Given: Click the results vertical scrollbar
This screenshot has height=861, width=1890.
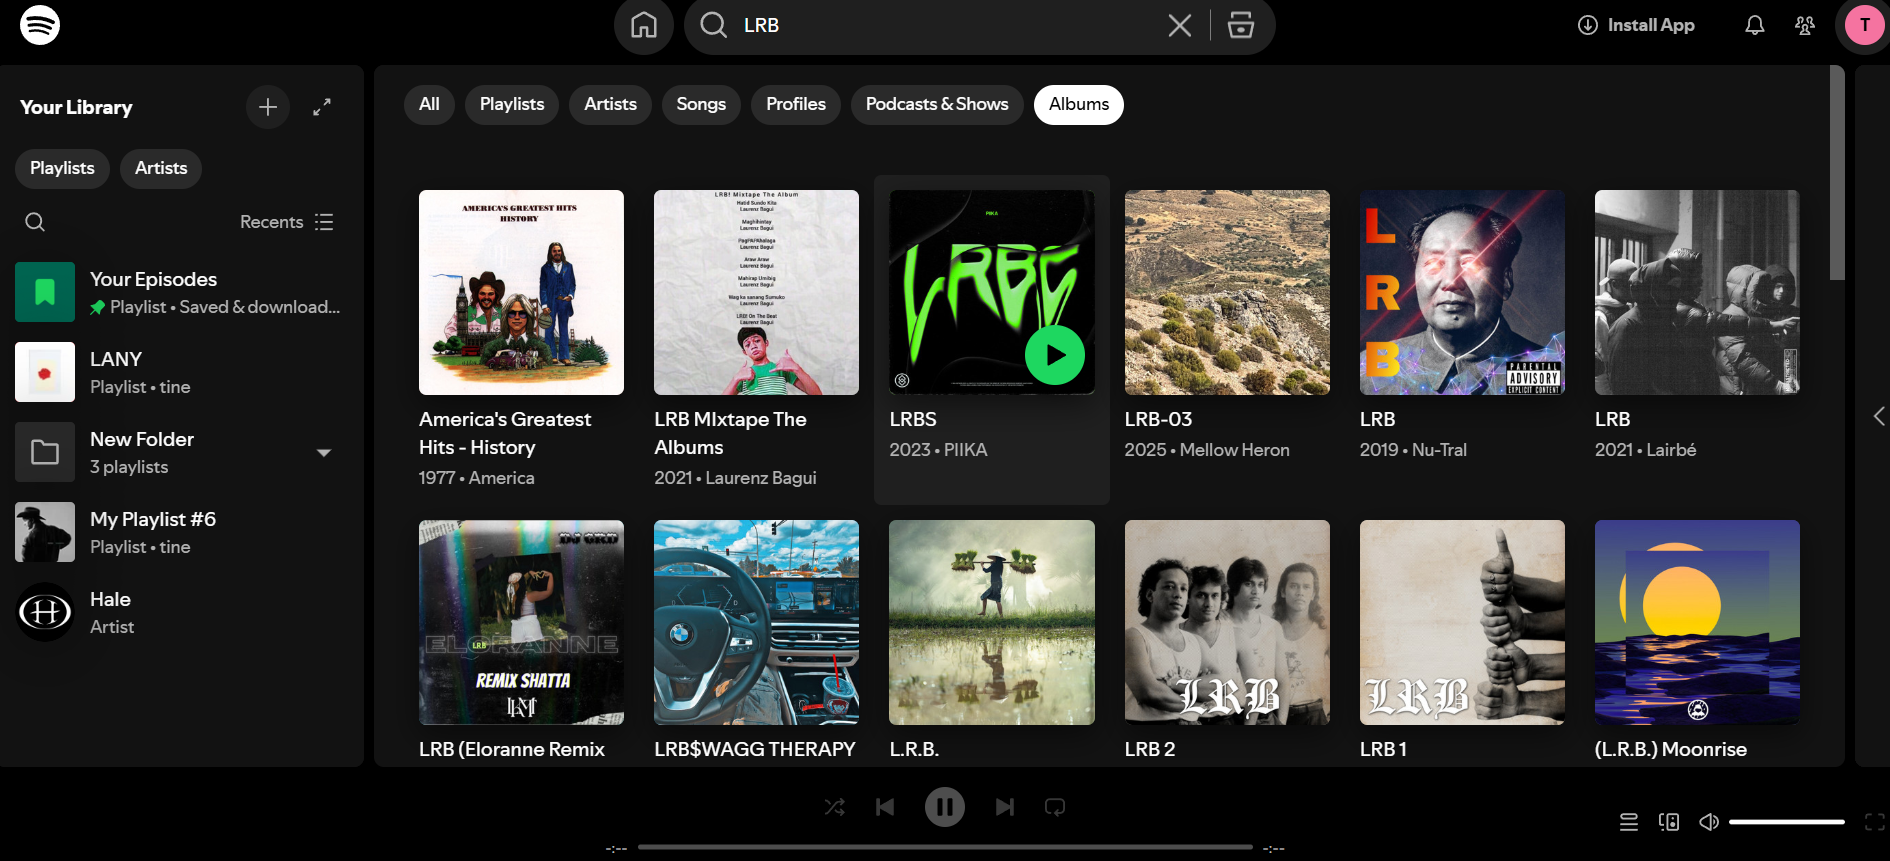Looking at the screenshot, I should (1836, 173).
